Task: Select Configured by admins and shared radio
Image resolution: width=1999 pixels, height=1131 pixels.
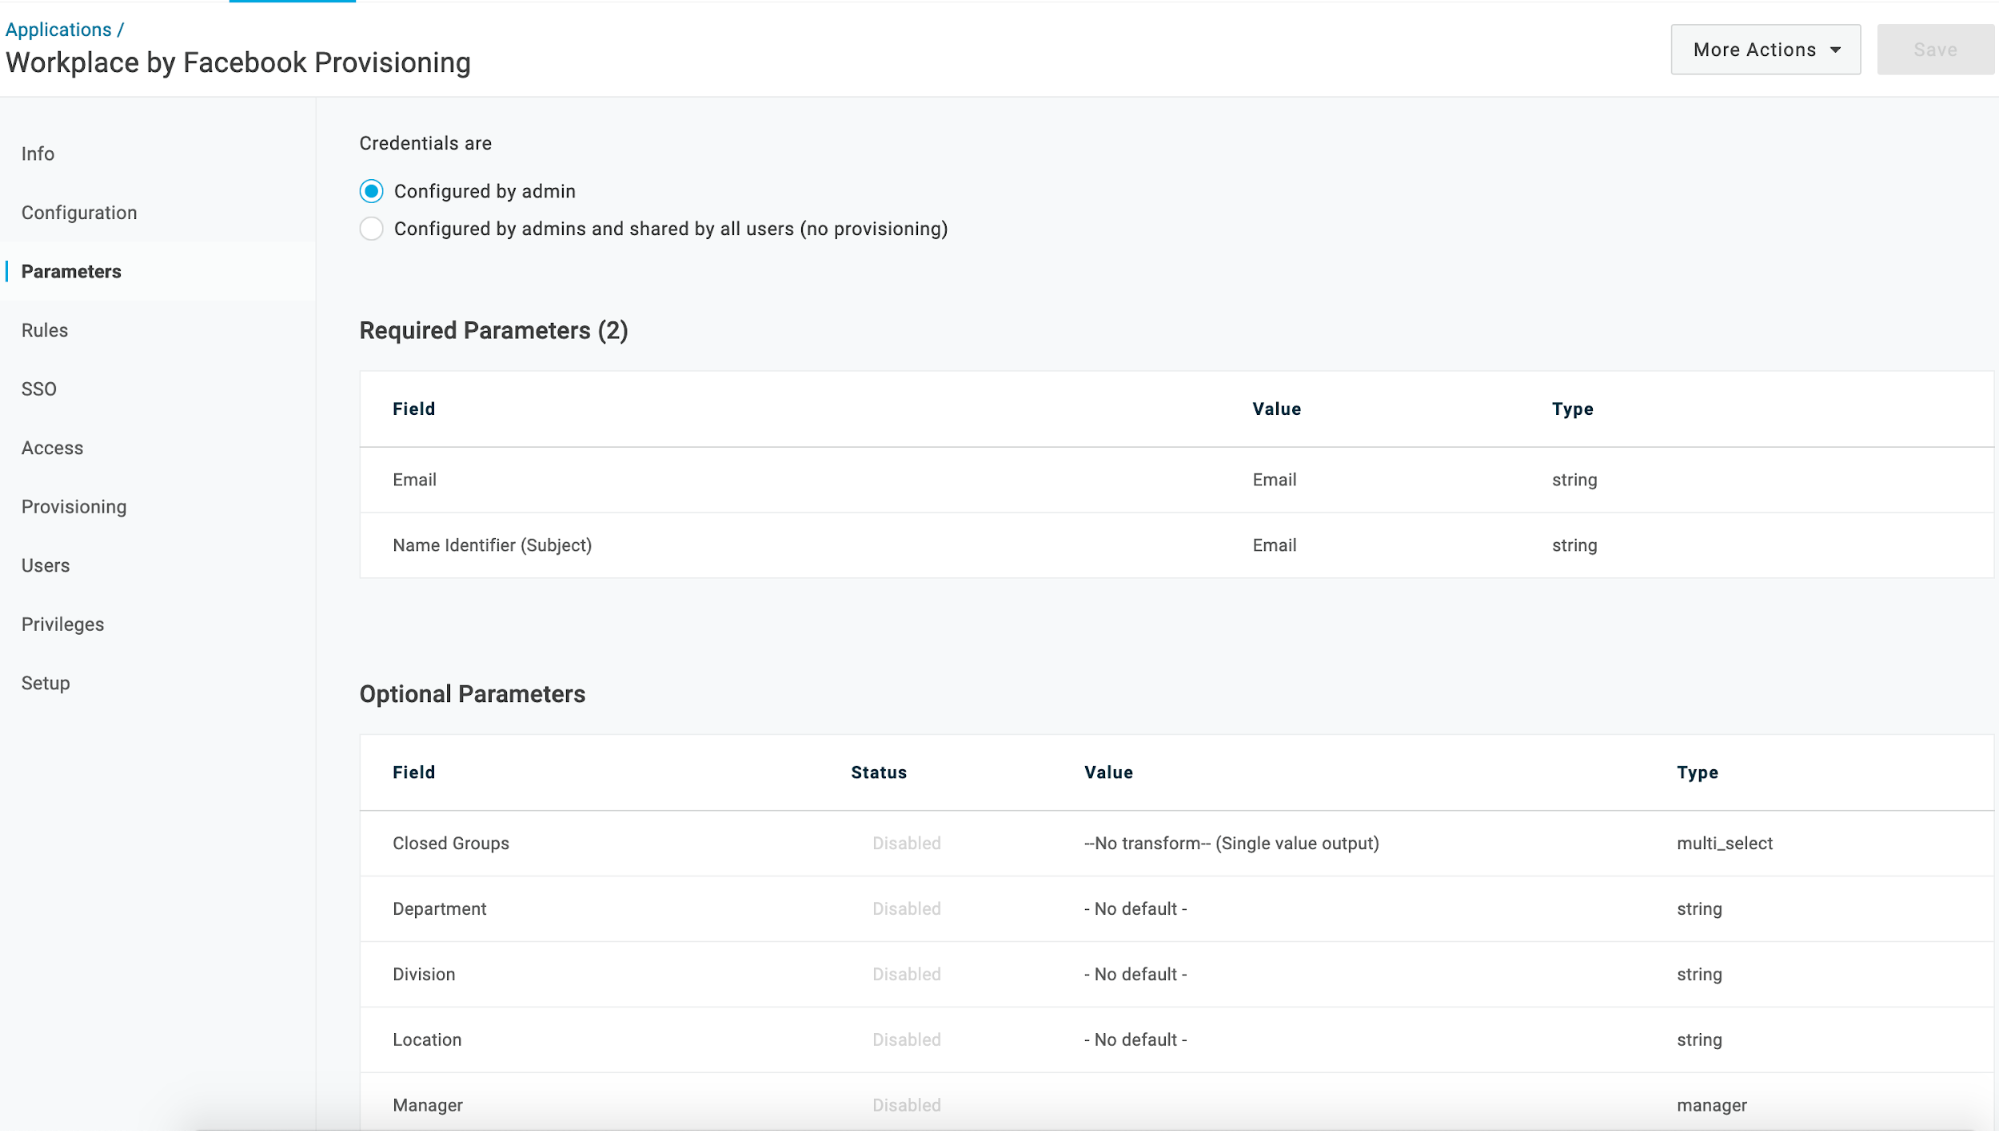Action: click(x=371, y=229)
